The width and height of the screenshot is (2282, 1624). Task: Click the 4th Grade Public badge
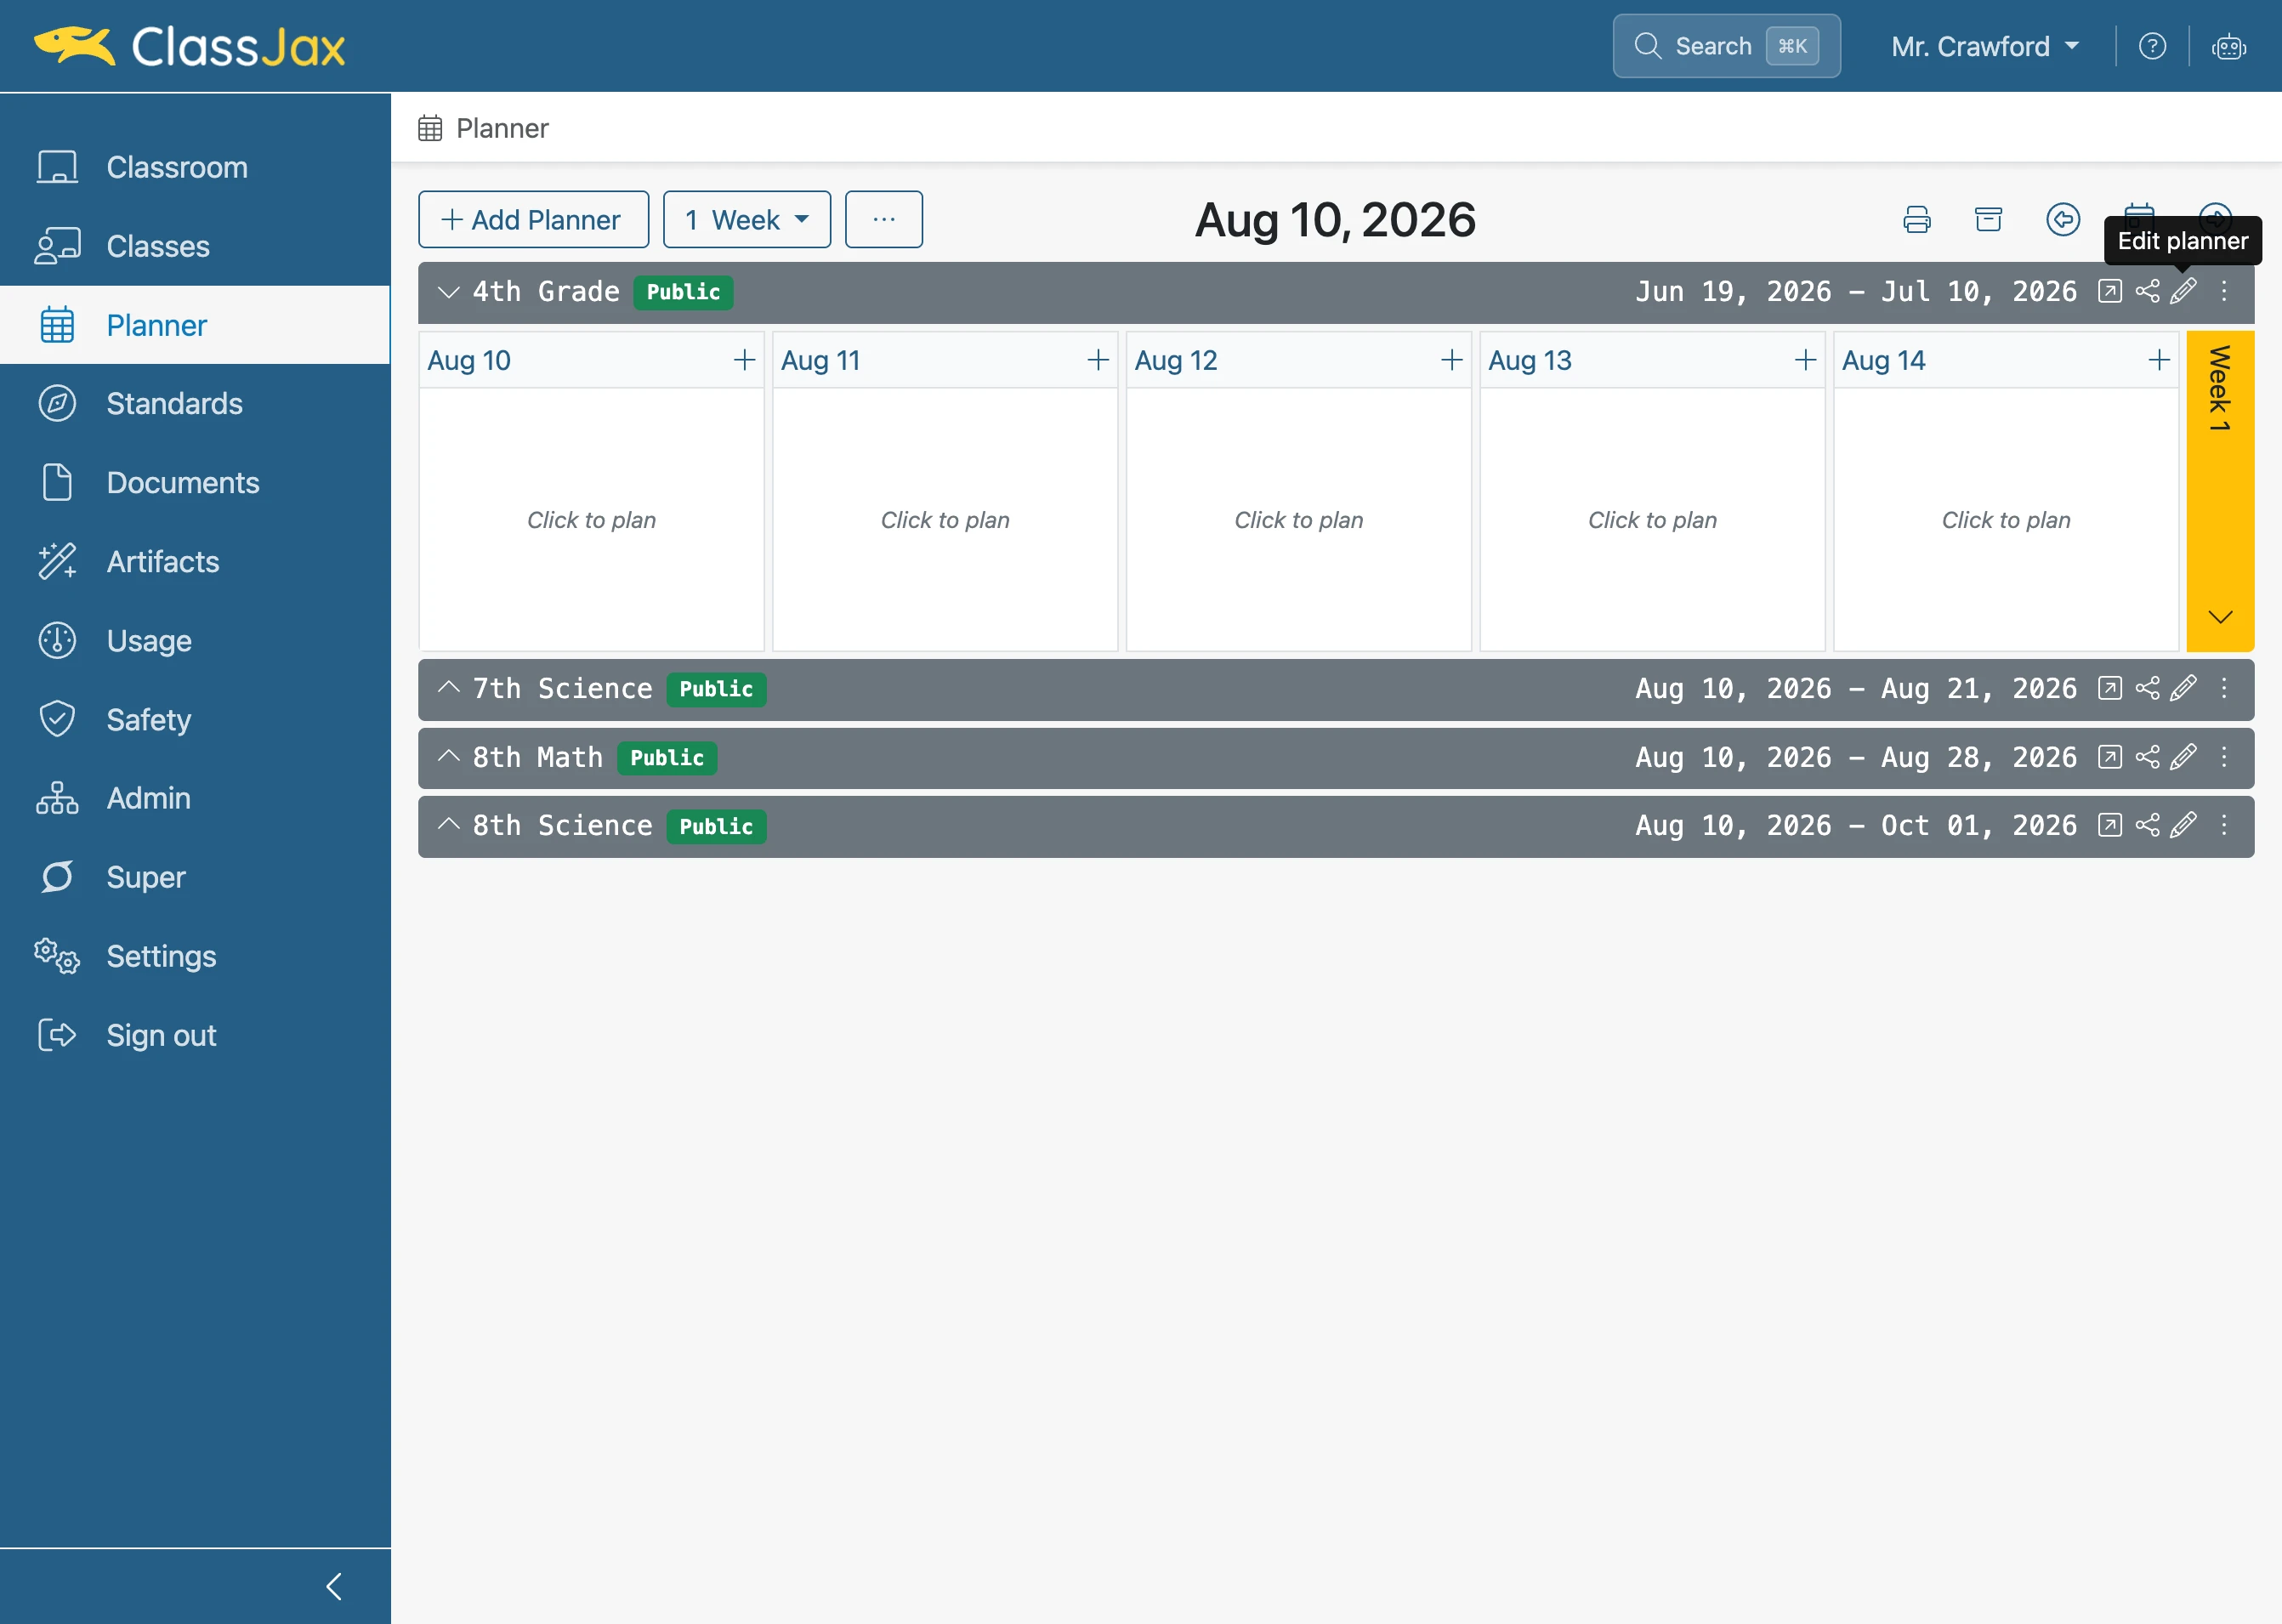pyautogui.click(x=683, y=292)
